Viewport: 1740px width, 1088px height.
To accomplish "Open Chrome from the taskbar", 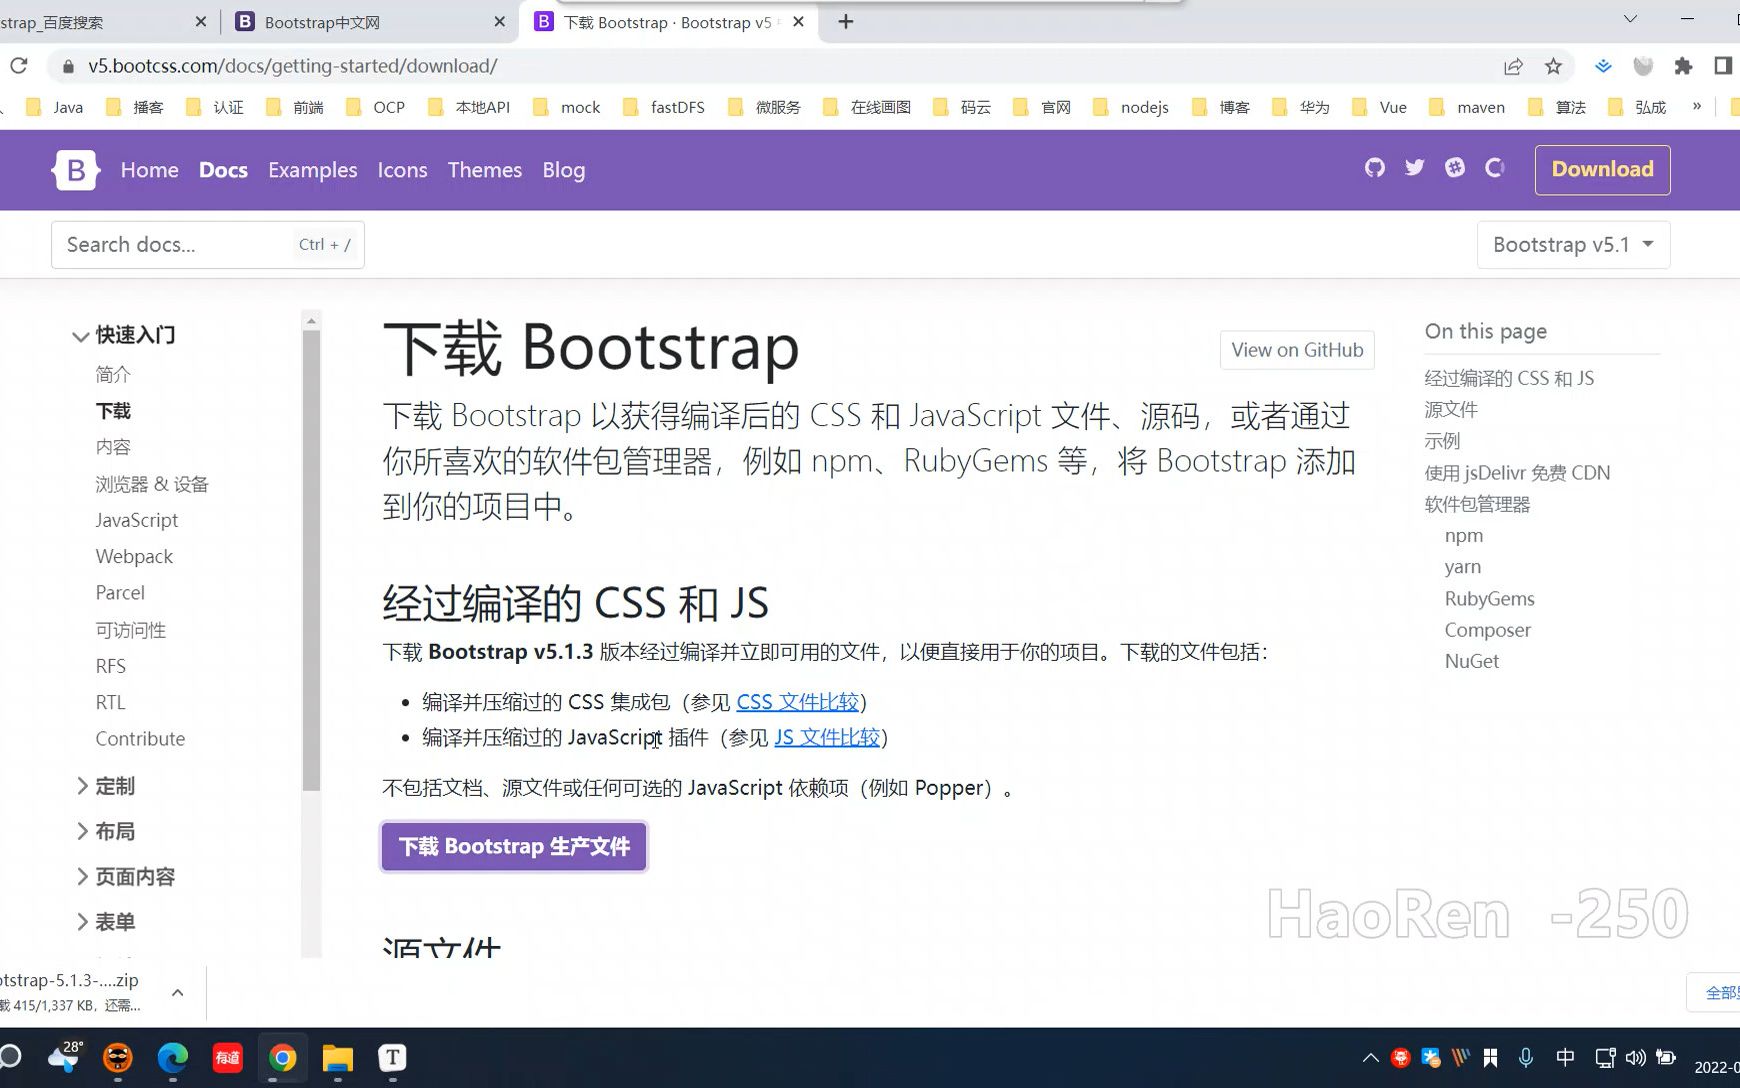I will pyautogui.click(x=283, y=1058).
